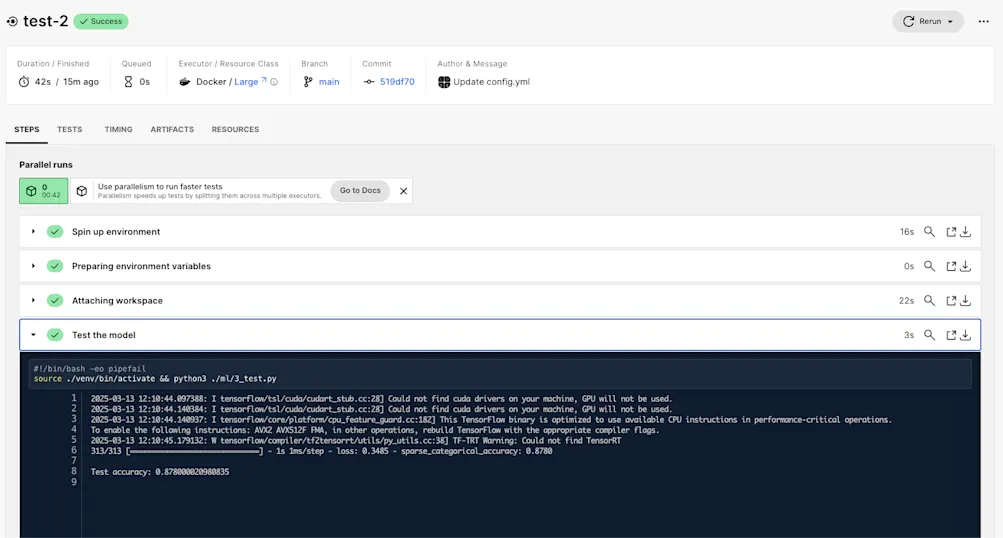Viewport: 1003px width, 538px height.
Task: Click the commit icon beside 519df70
Action: [x=369, y=82]
